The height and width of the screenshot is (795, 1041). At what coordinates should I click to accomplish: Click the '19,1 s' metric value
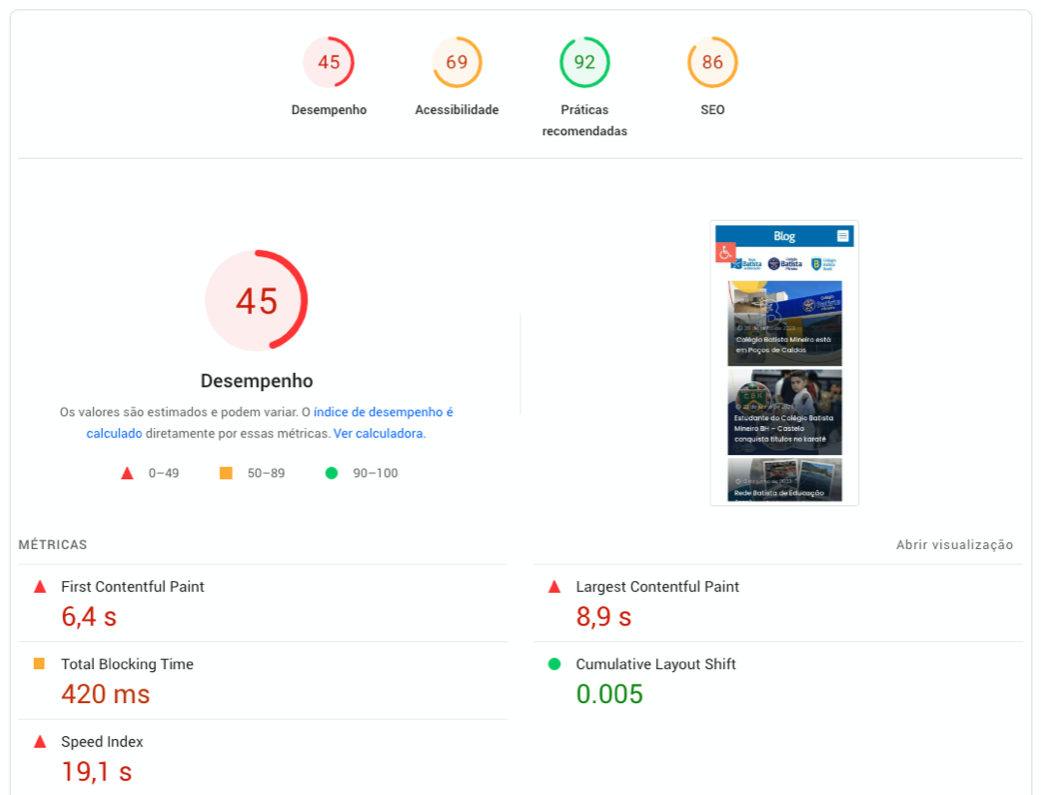tap(97, 771)
